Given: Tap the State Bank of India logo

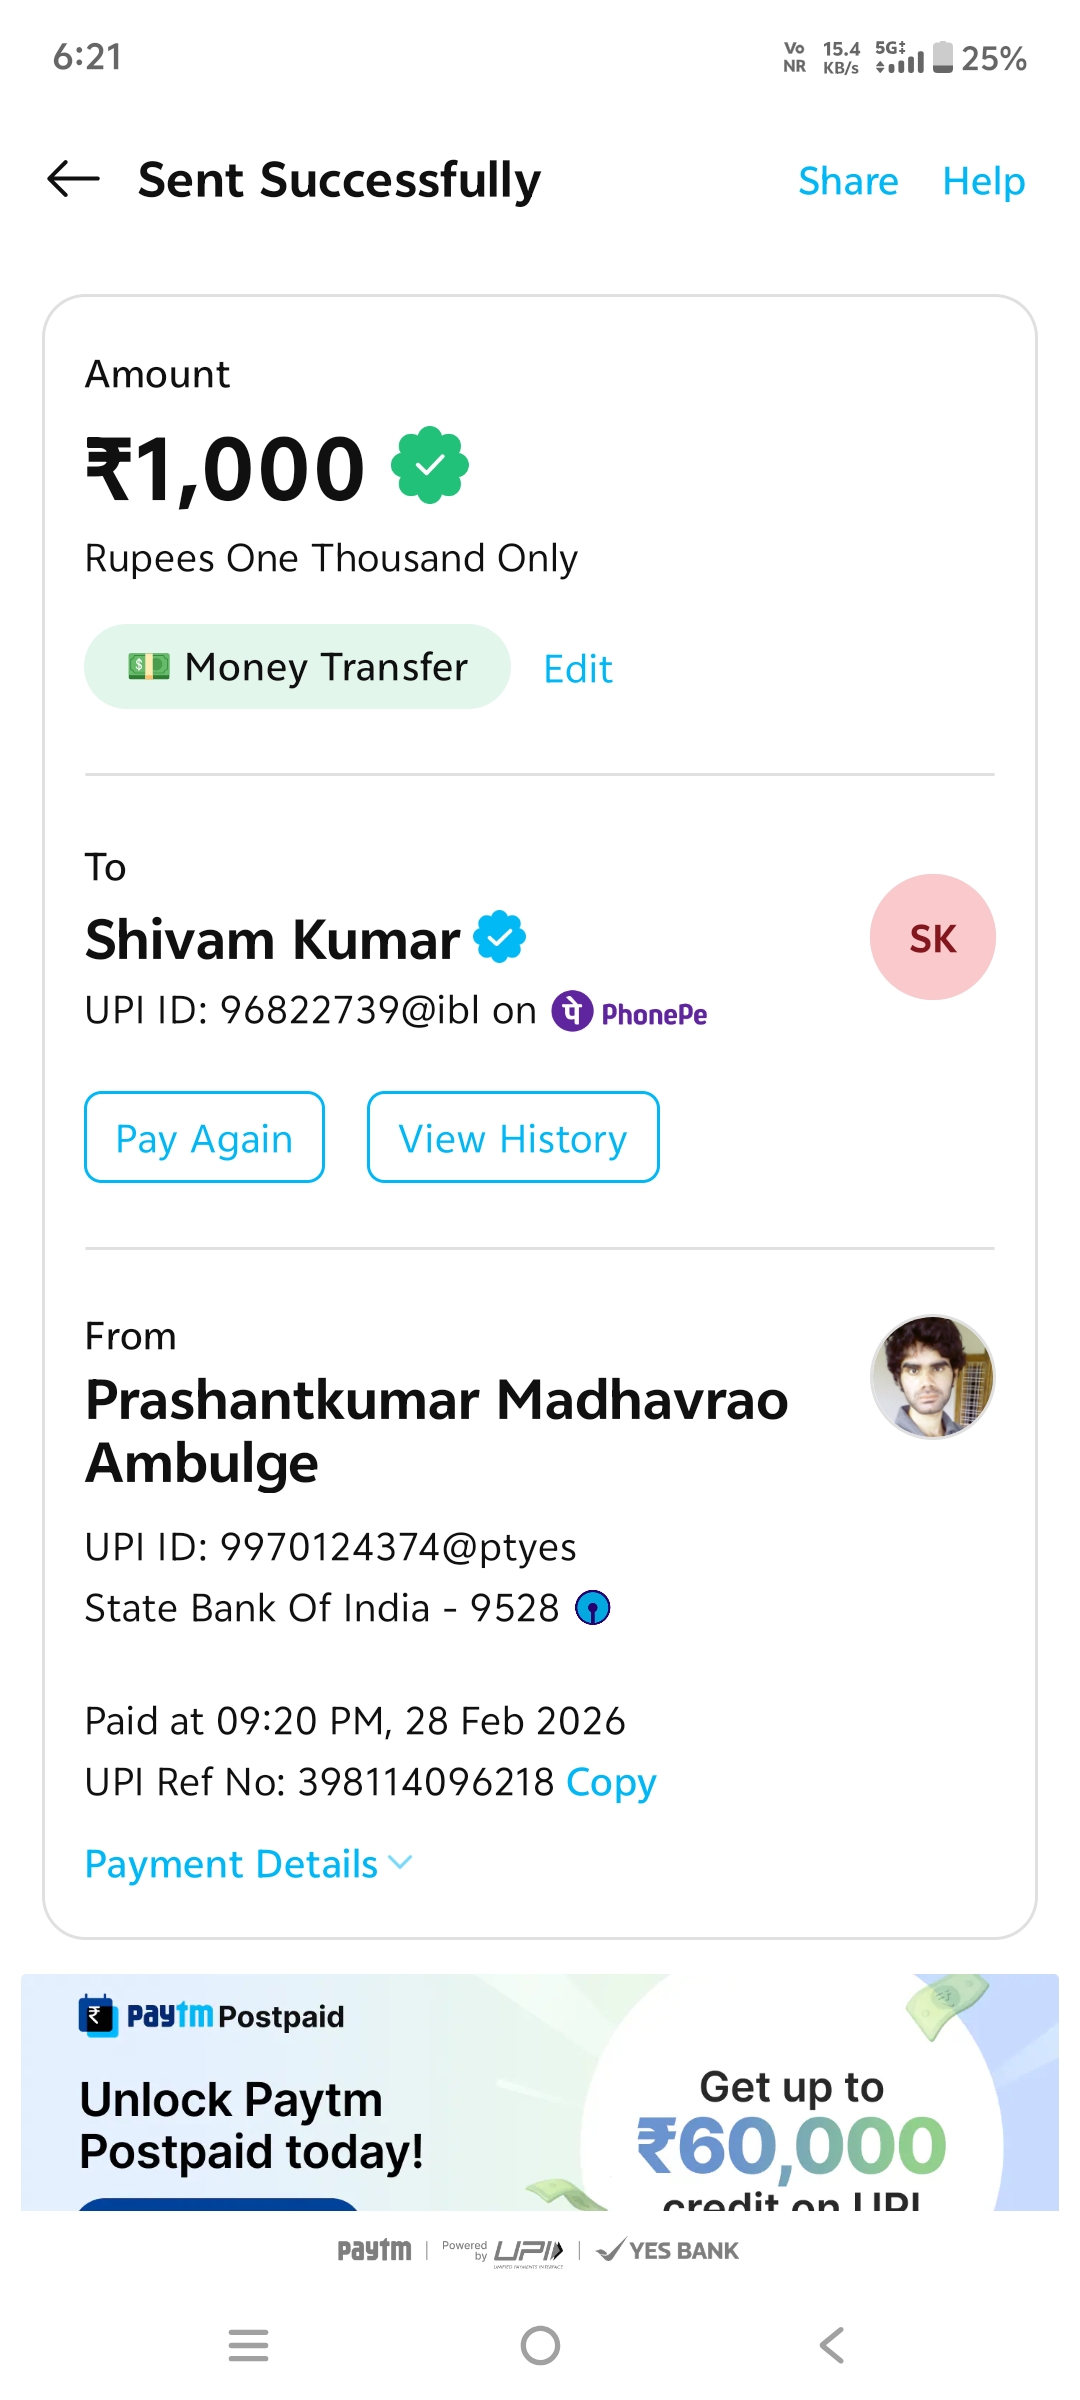Looking at the screenshot, I should pyautogui.click(x=593, y=1608).
